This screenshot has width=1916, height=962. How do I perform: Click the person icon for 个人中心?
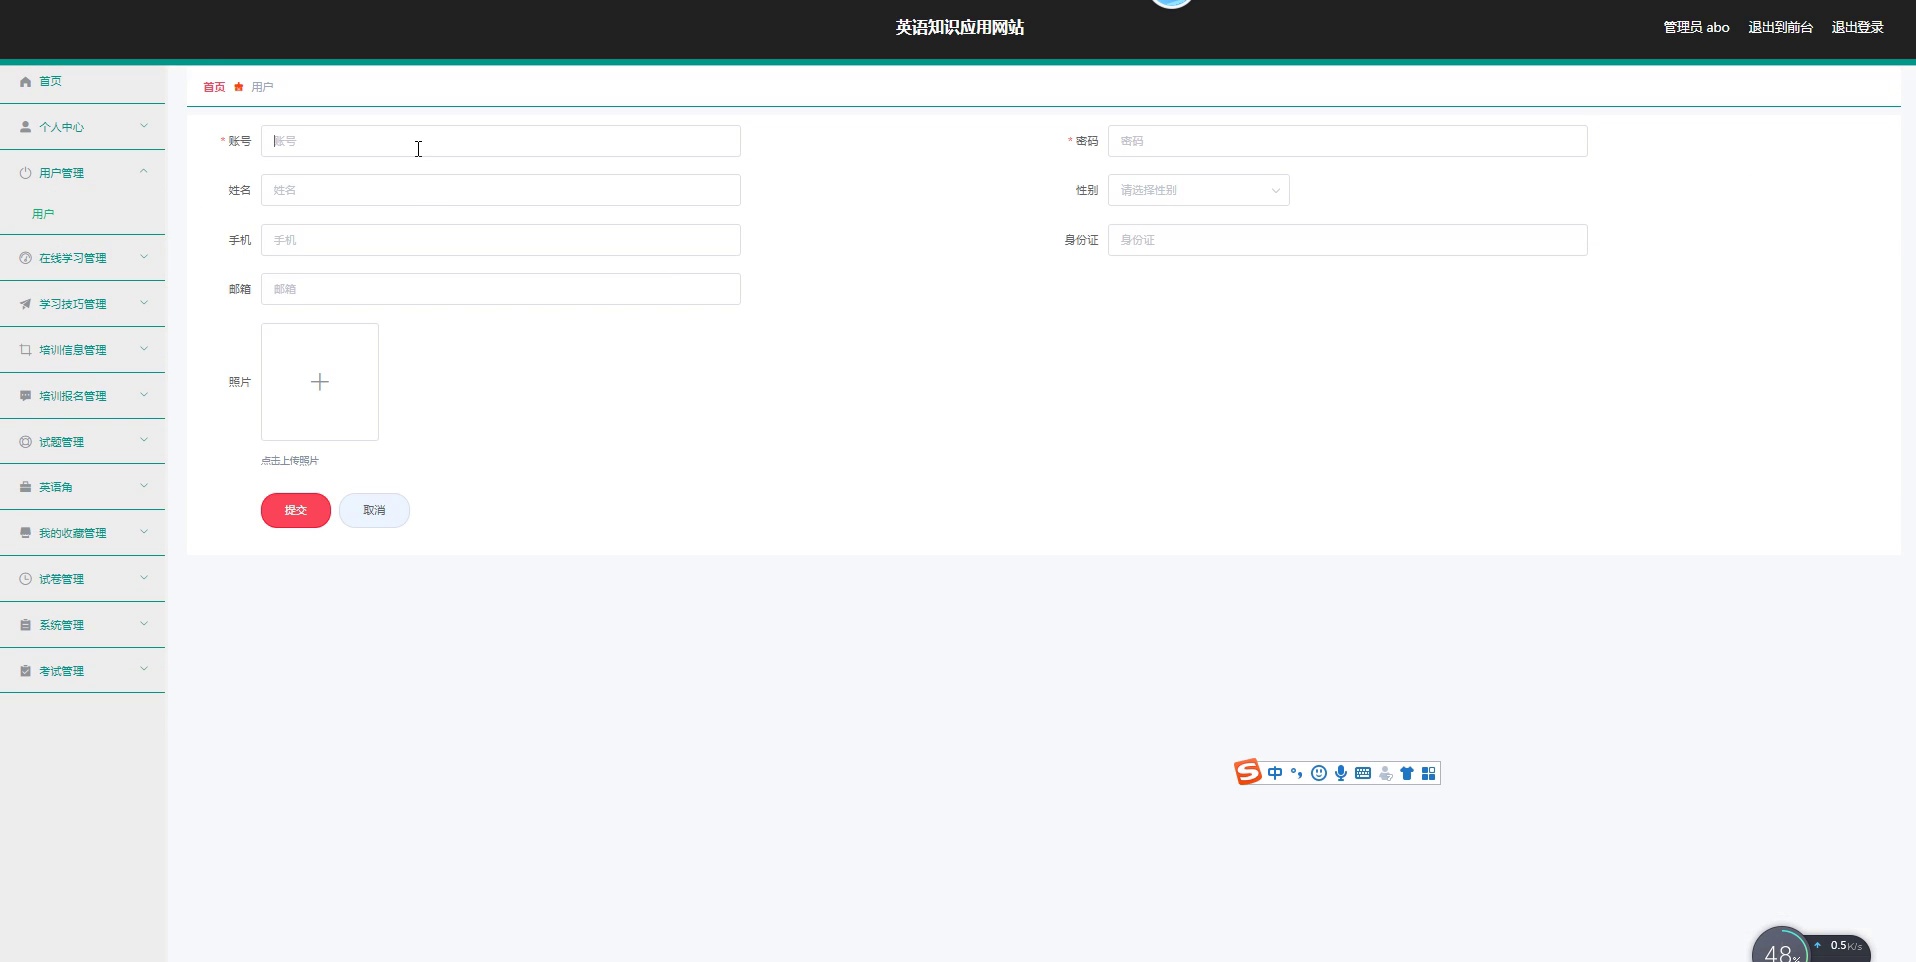click(x=26, y=127)
